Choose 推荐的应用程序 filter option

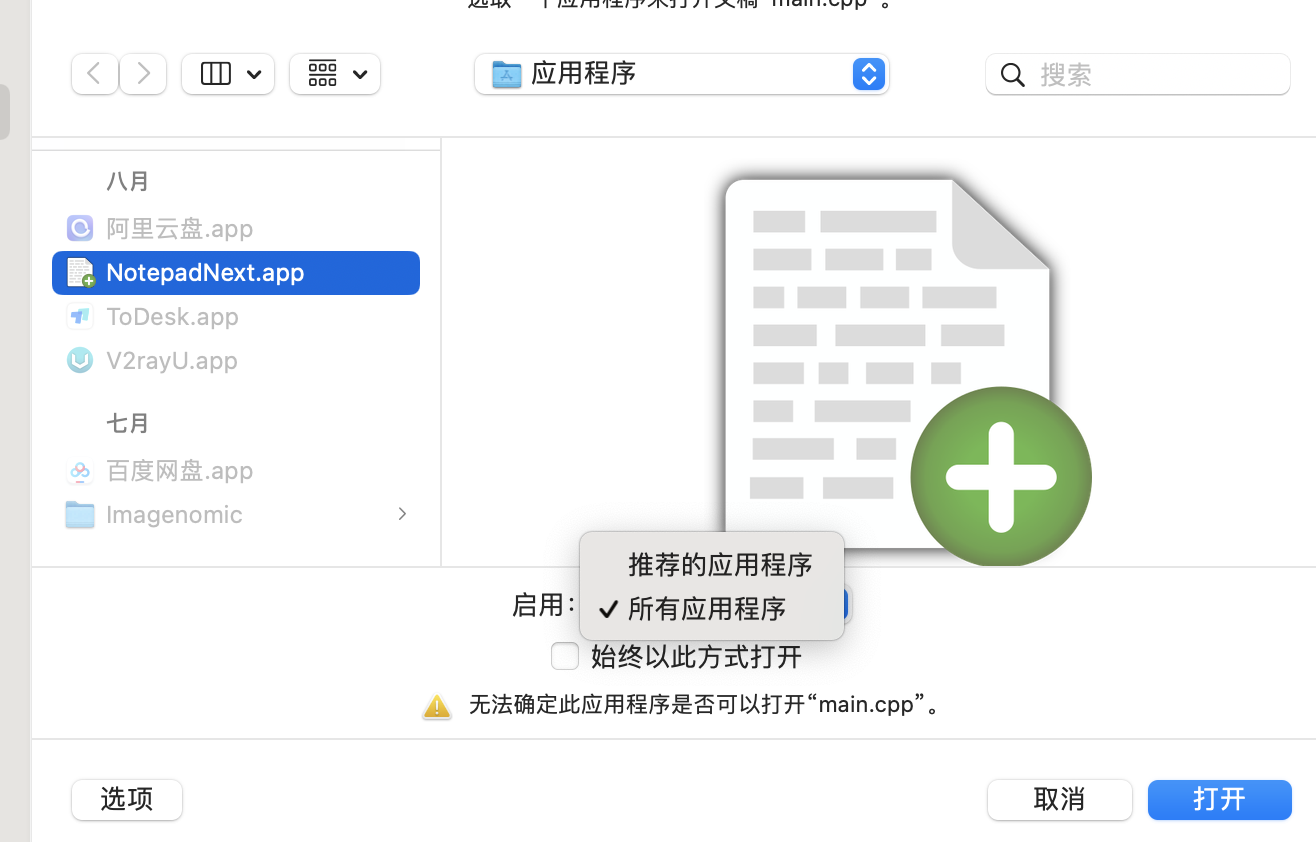[x=720, y=565]
